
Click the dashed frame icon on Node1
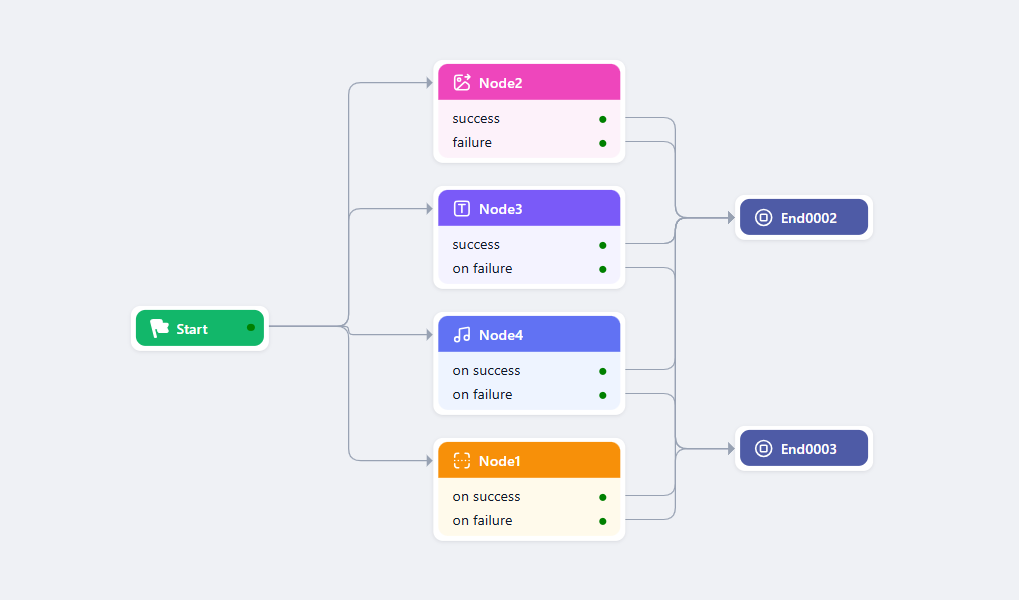pos(462,461)
